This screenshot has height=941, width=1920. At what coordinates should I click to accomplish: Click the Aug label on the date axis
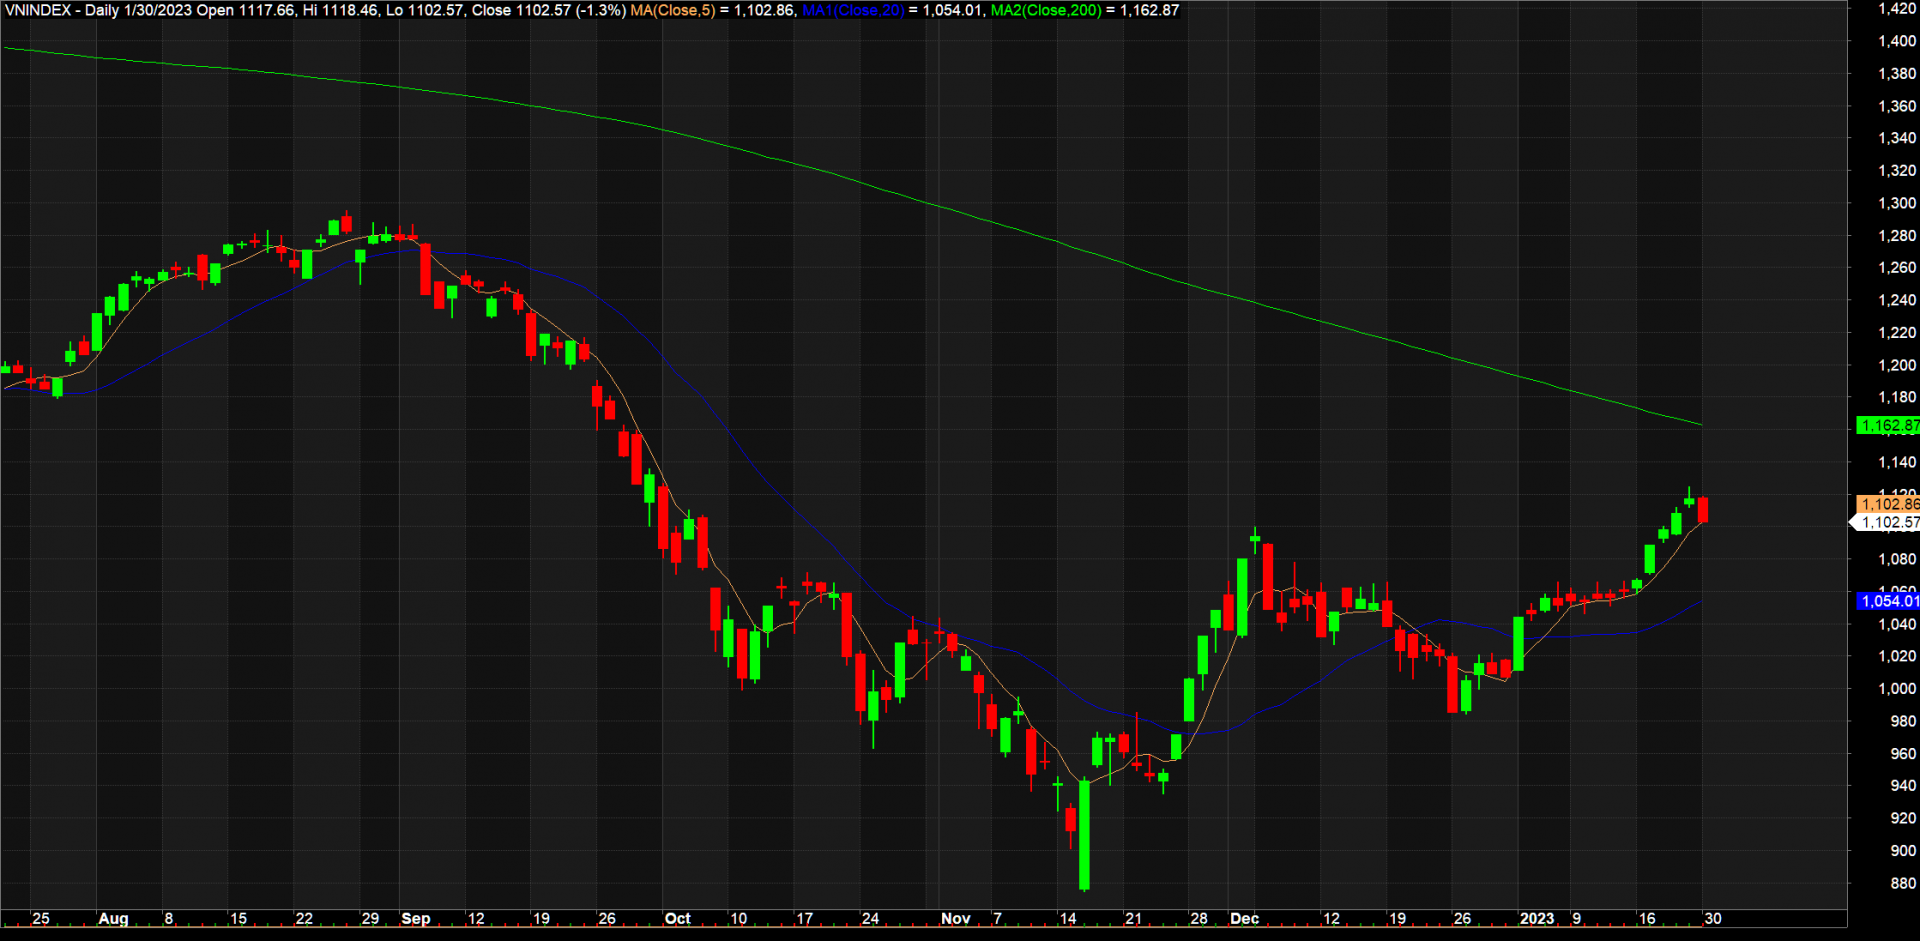coord(113,918)
